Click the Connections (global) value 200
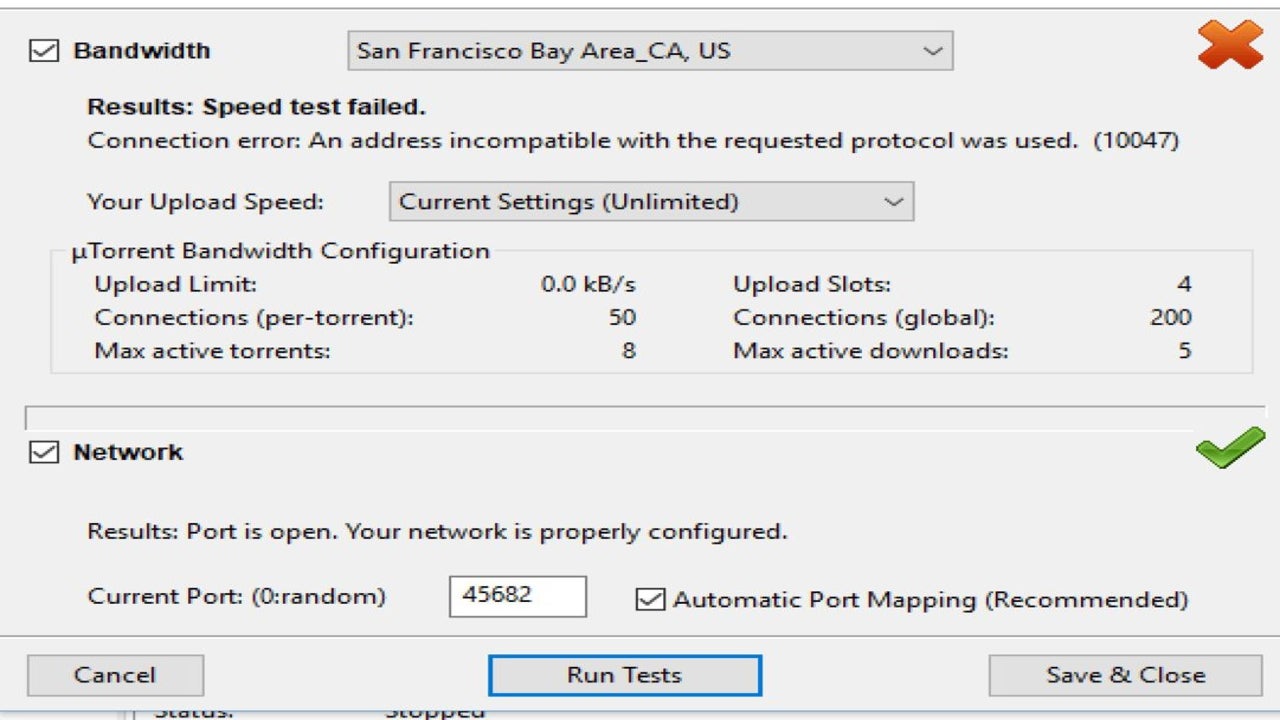Viewport: 1280px width, 720px height. point(1170,318)
